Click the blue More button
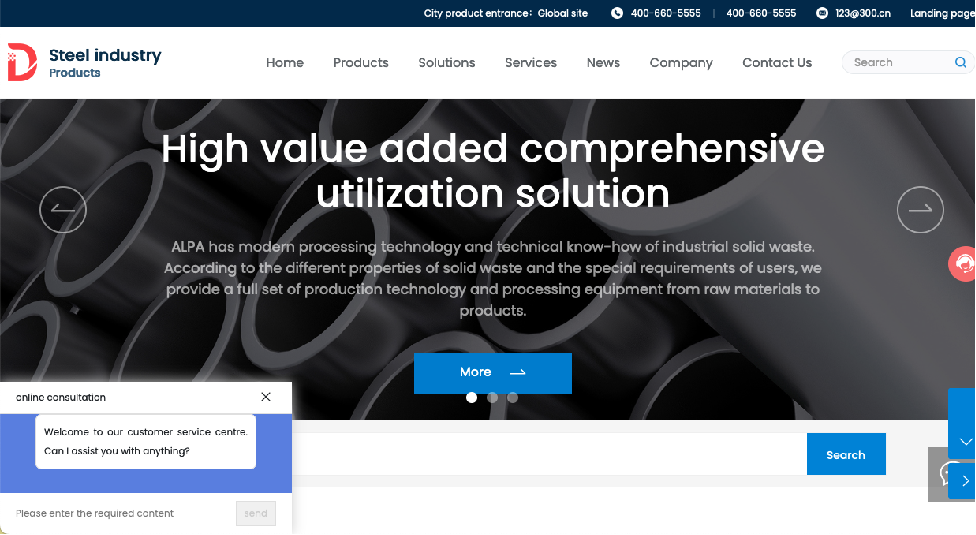 [x=492, y=373]
